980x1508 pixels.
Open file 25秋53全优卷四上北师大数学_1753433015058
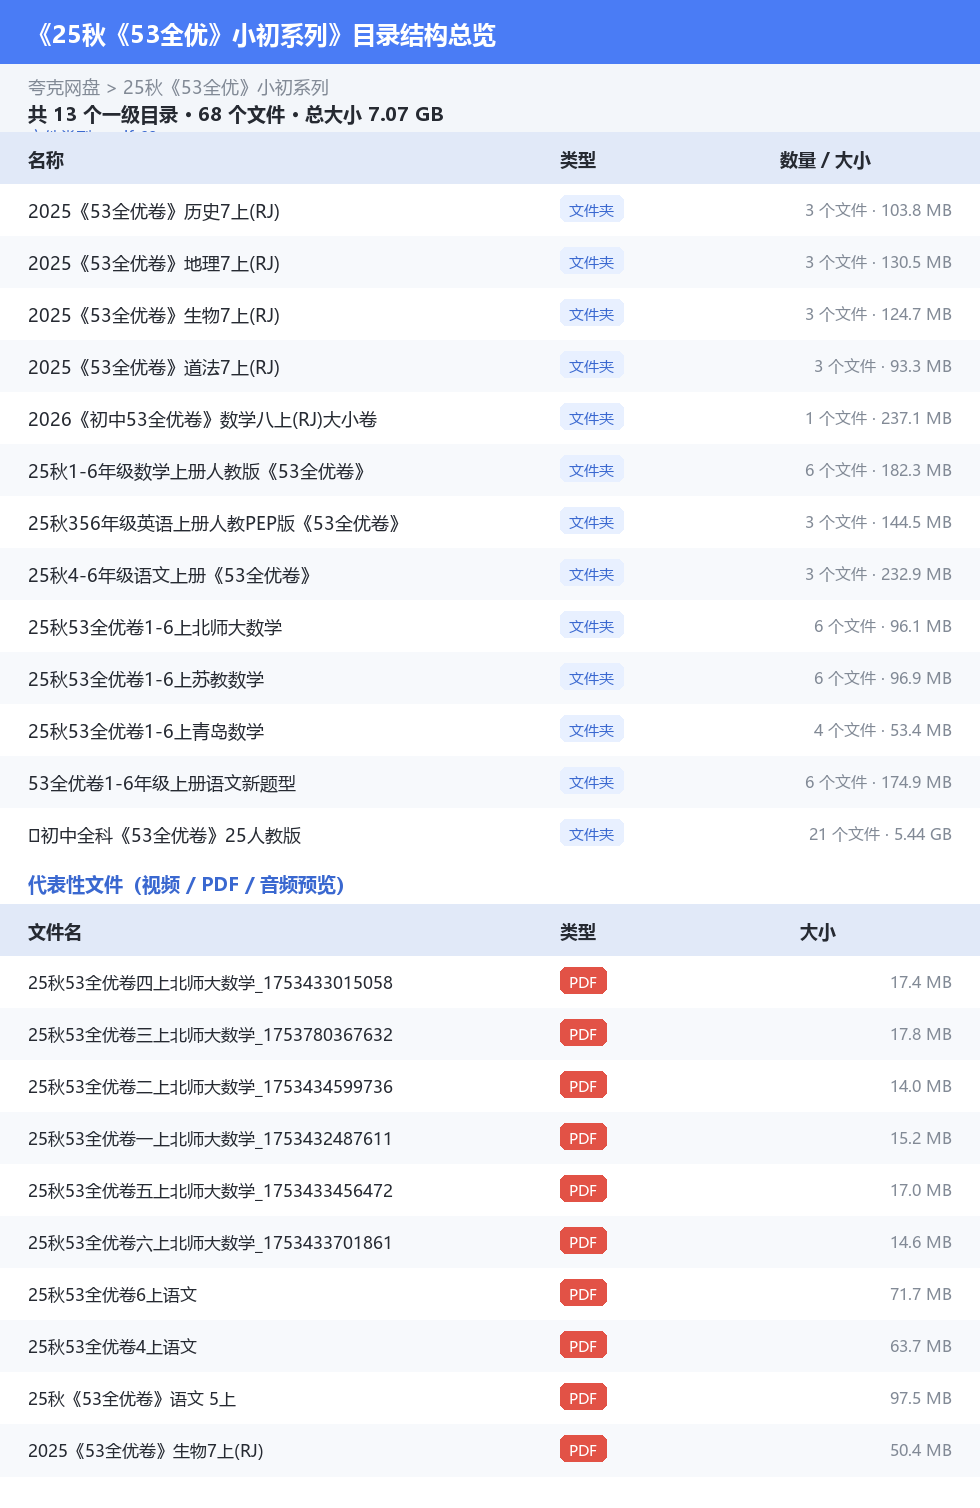click(x=210, y=983)
